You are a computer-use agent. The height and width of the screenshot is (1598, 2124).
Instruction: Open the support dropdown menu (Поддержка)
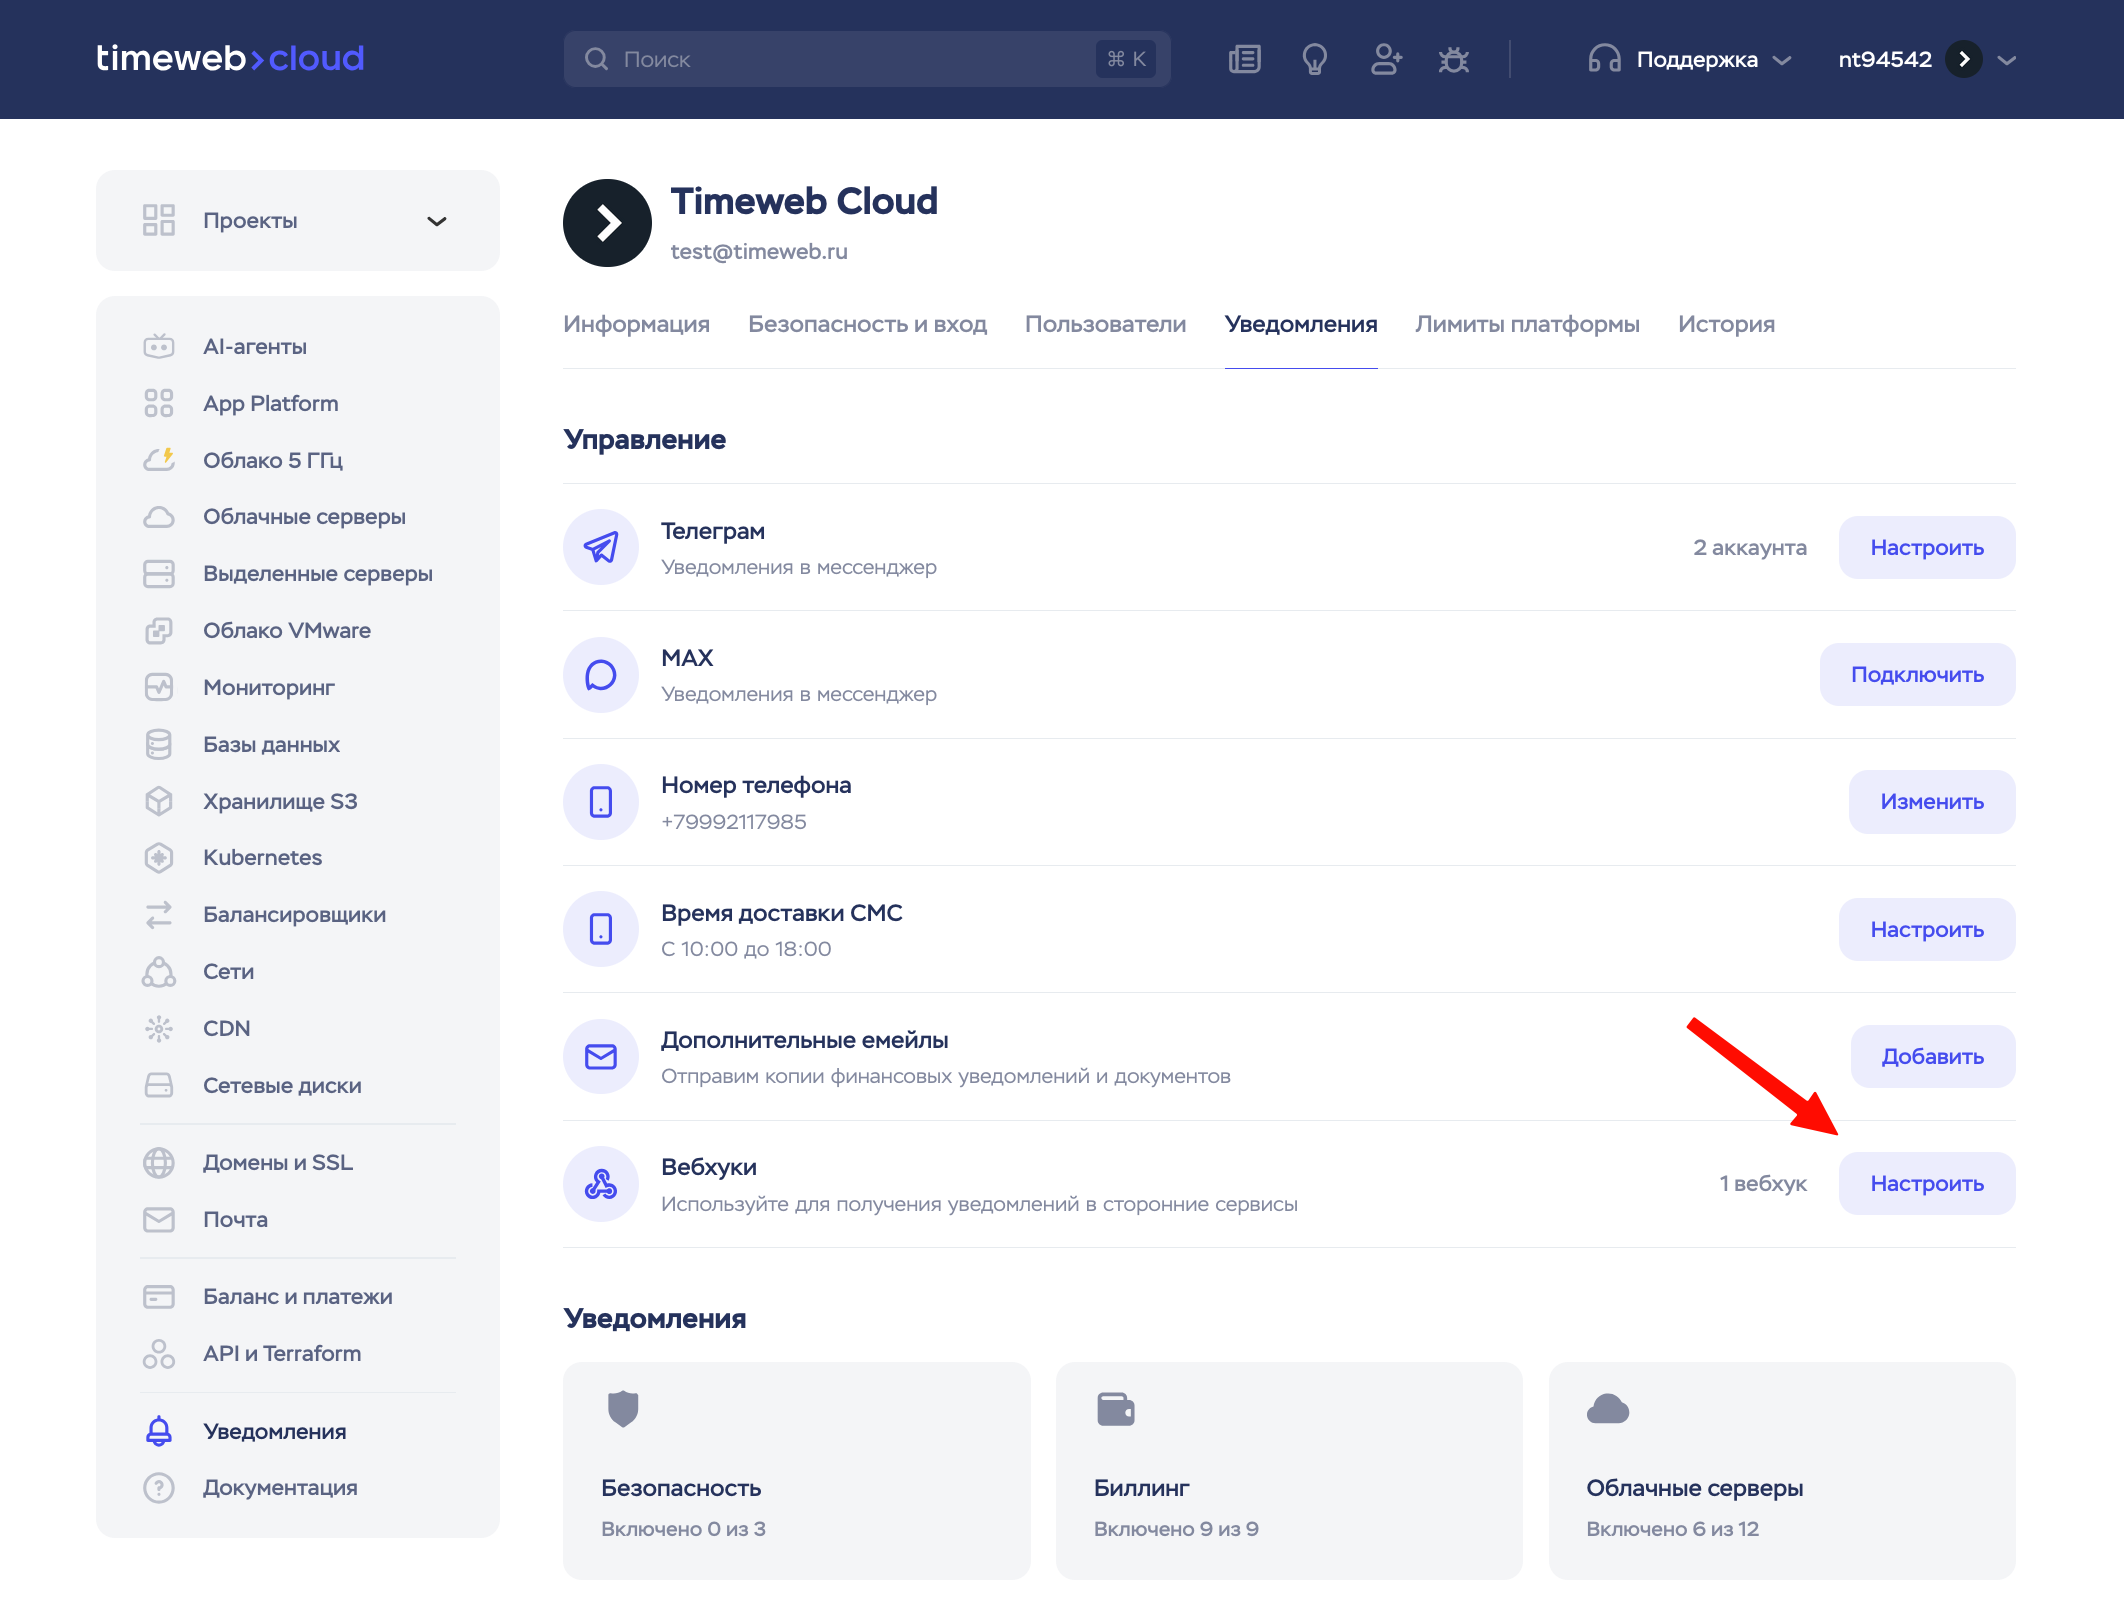[1690, 59]
